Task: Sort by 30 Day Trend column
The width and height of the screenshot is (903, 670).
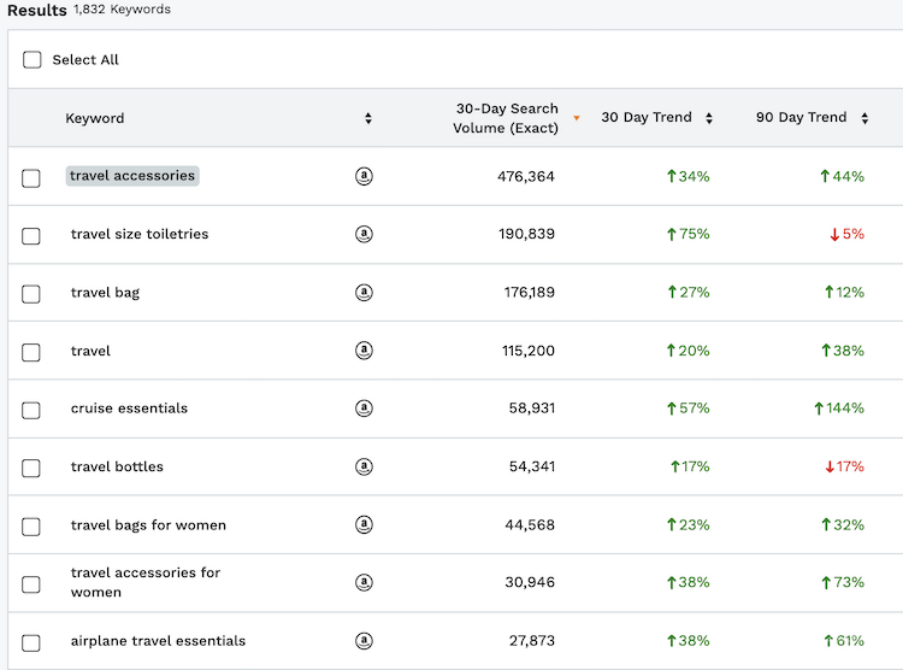Action: point(709,118)
